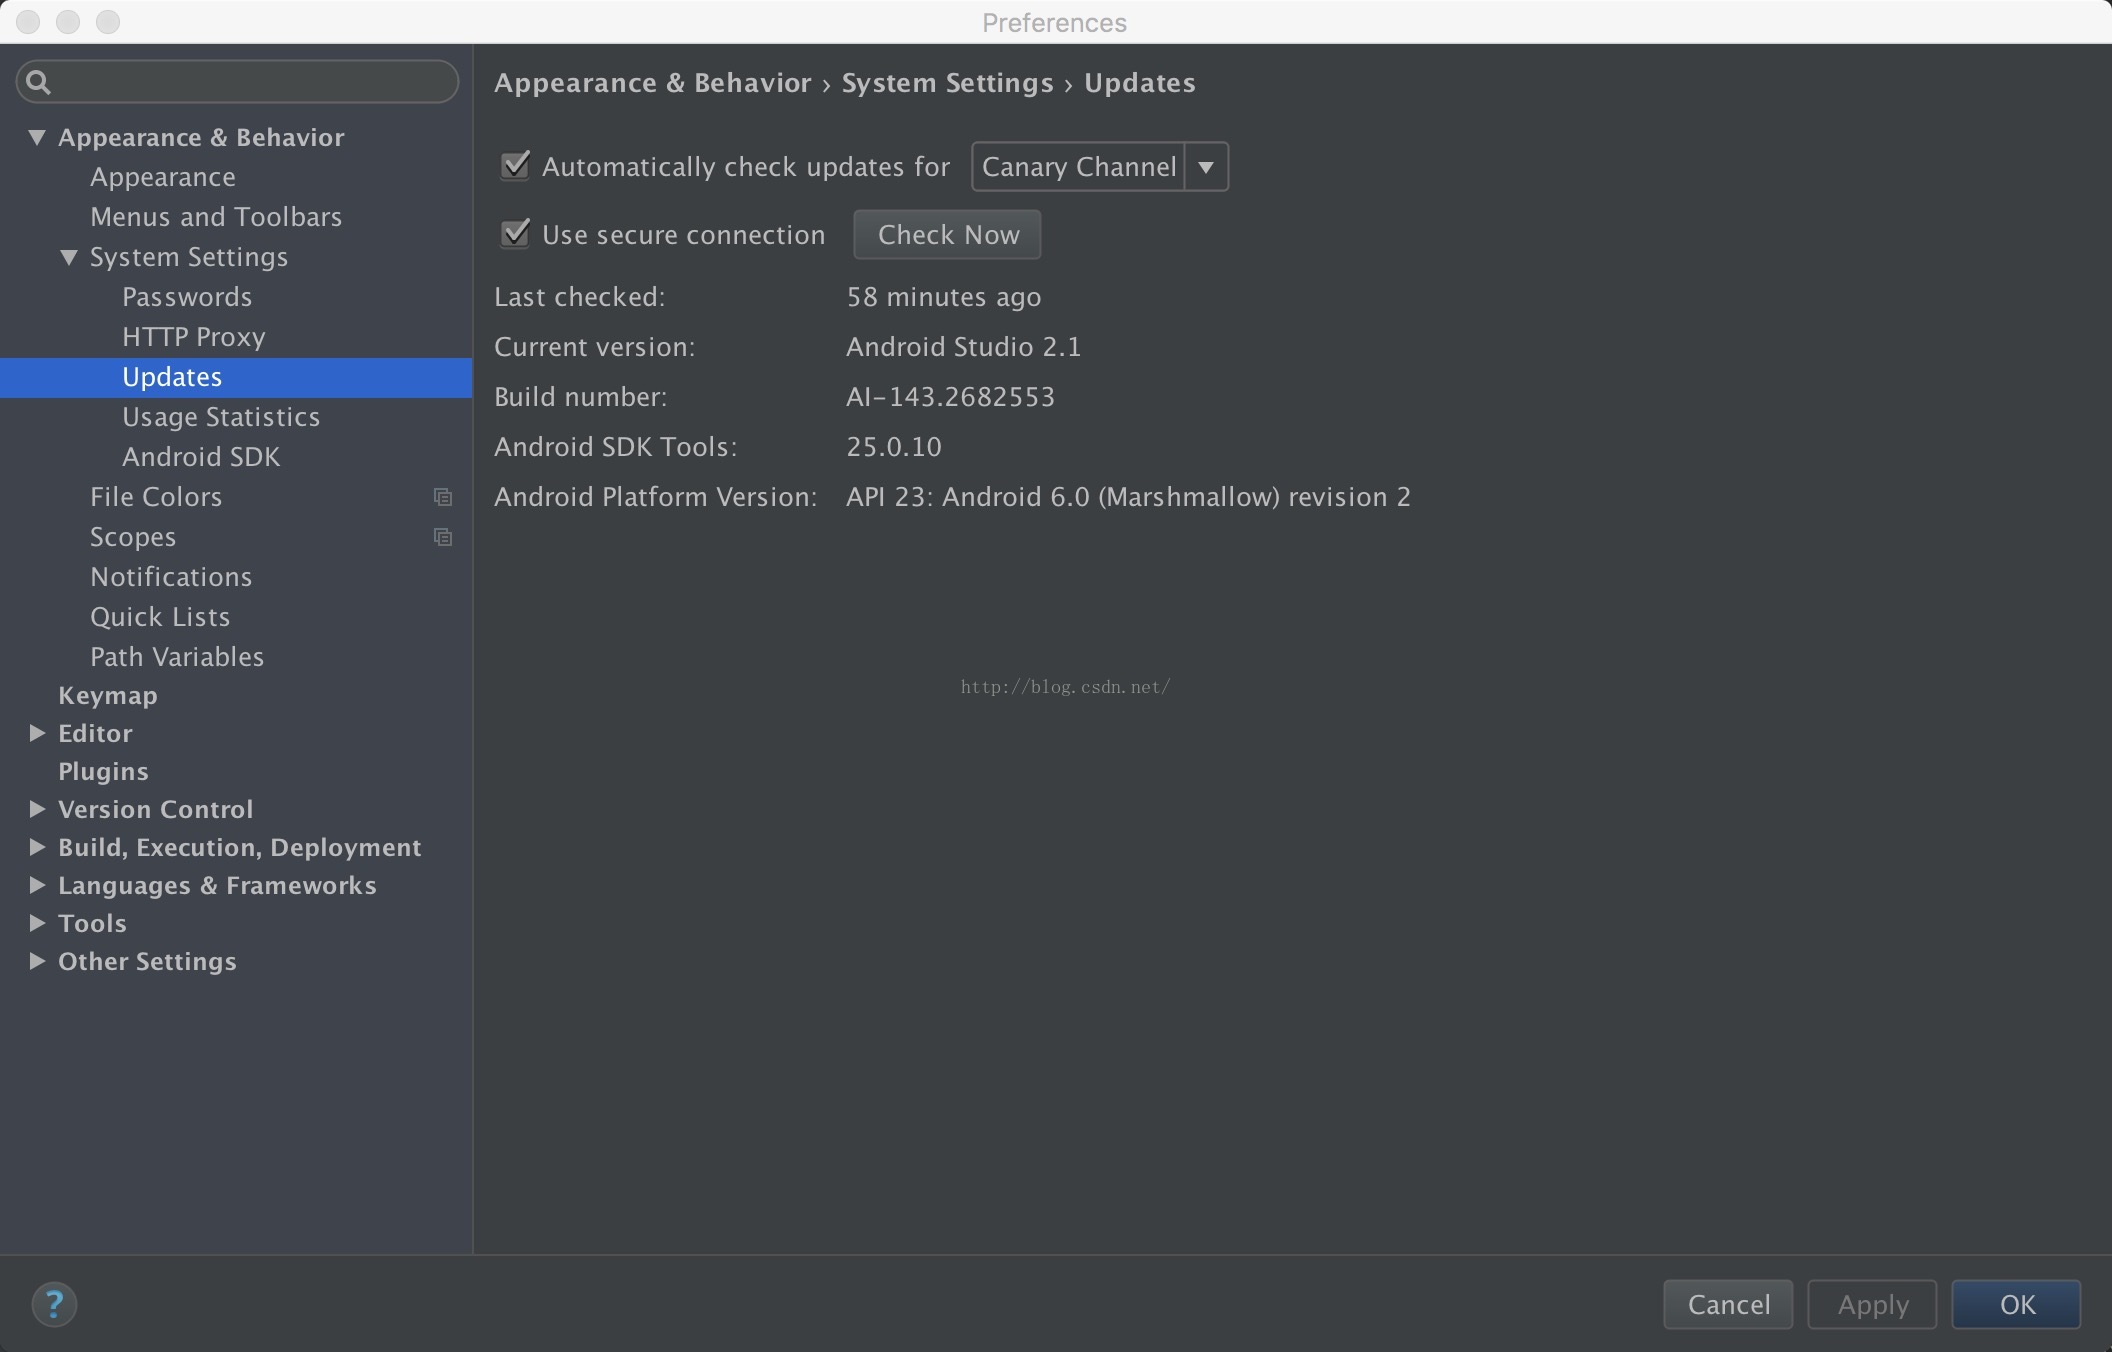
Task: Open Android SDK settings
Action: (201, 457)
